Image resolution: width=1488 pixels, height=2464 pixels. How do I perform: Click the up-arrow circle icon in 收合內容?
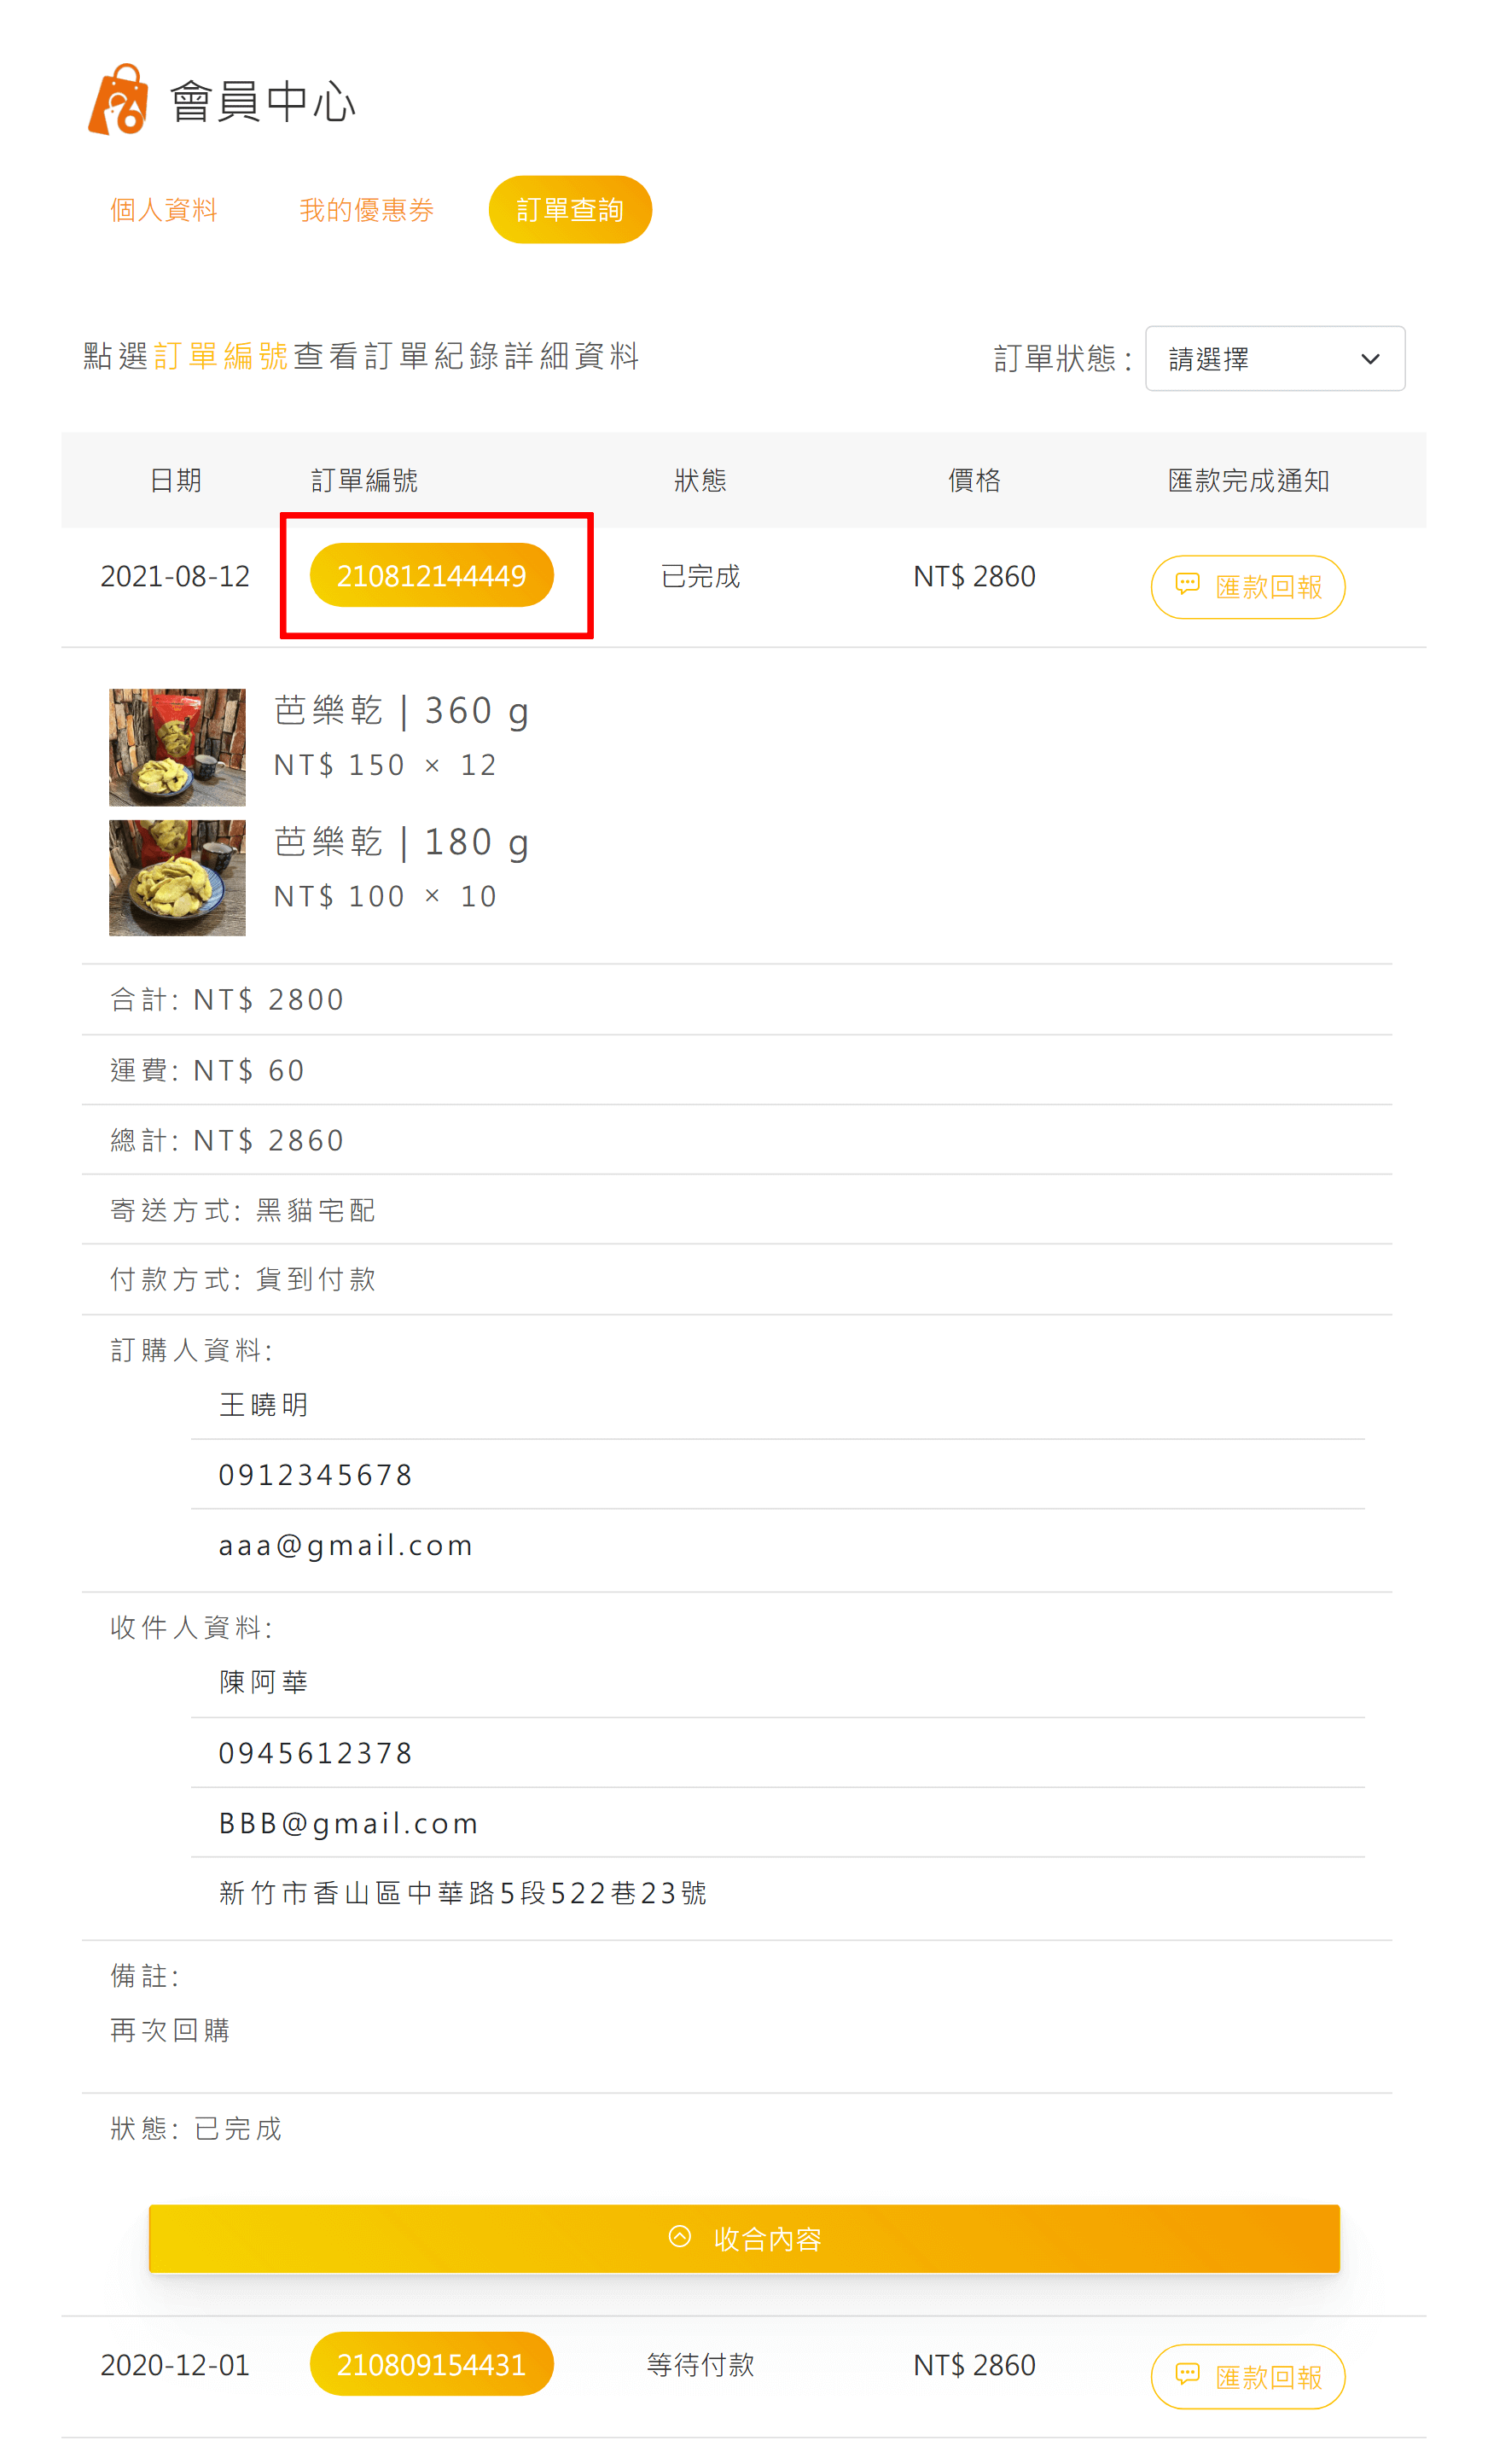pos(679,2236)
